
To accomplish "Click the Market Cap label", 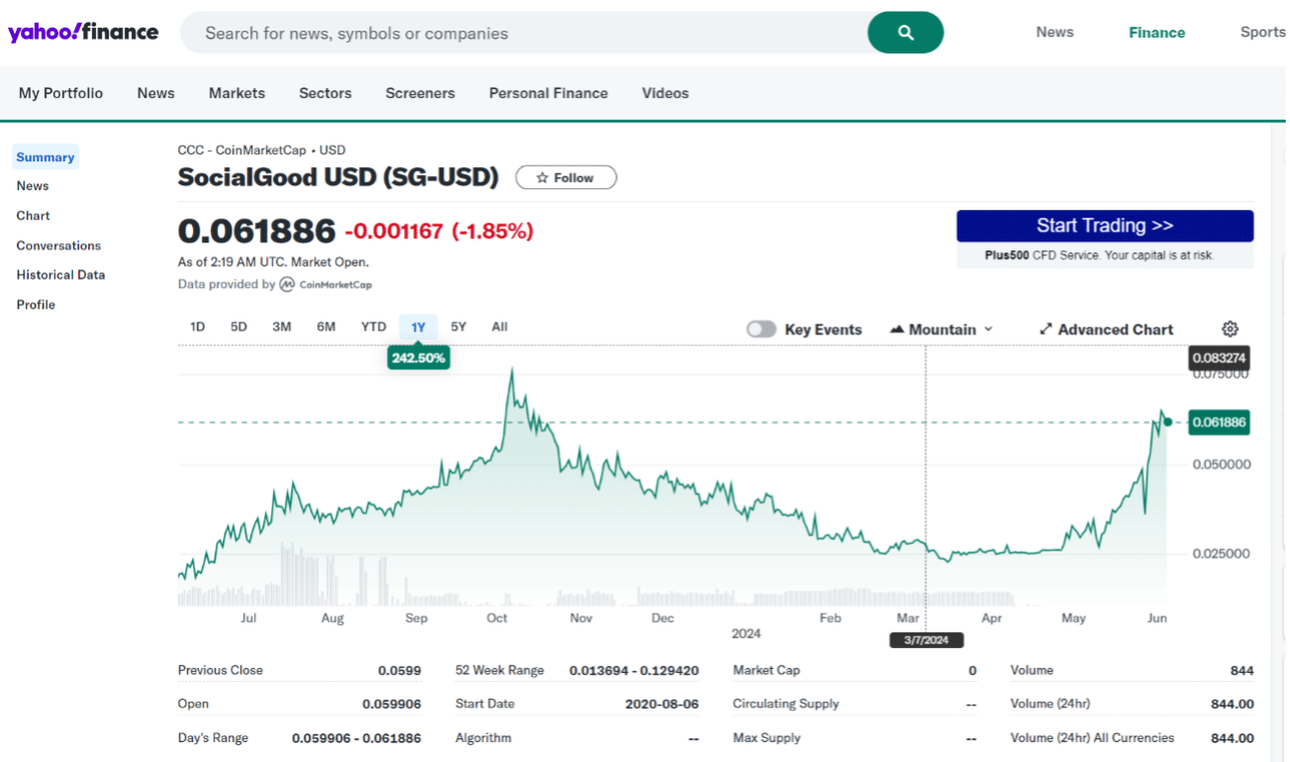I will point(766,670).
